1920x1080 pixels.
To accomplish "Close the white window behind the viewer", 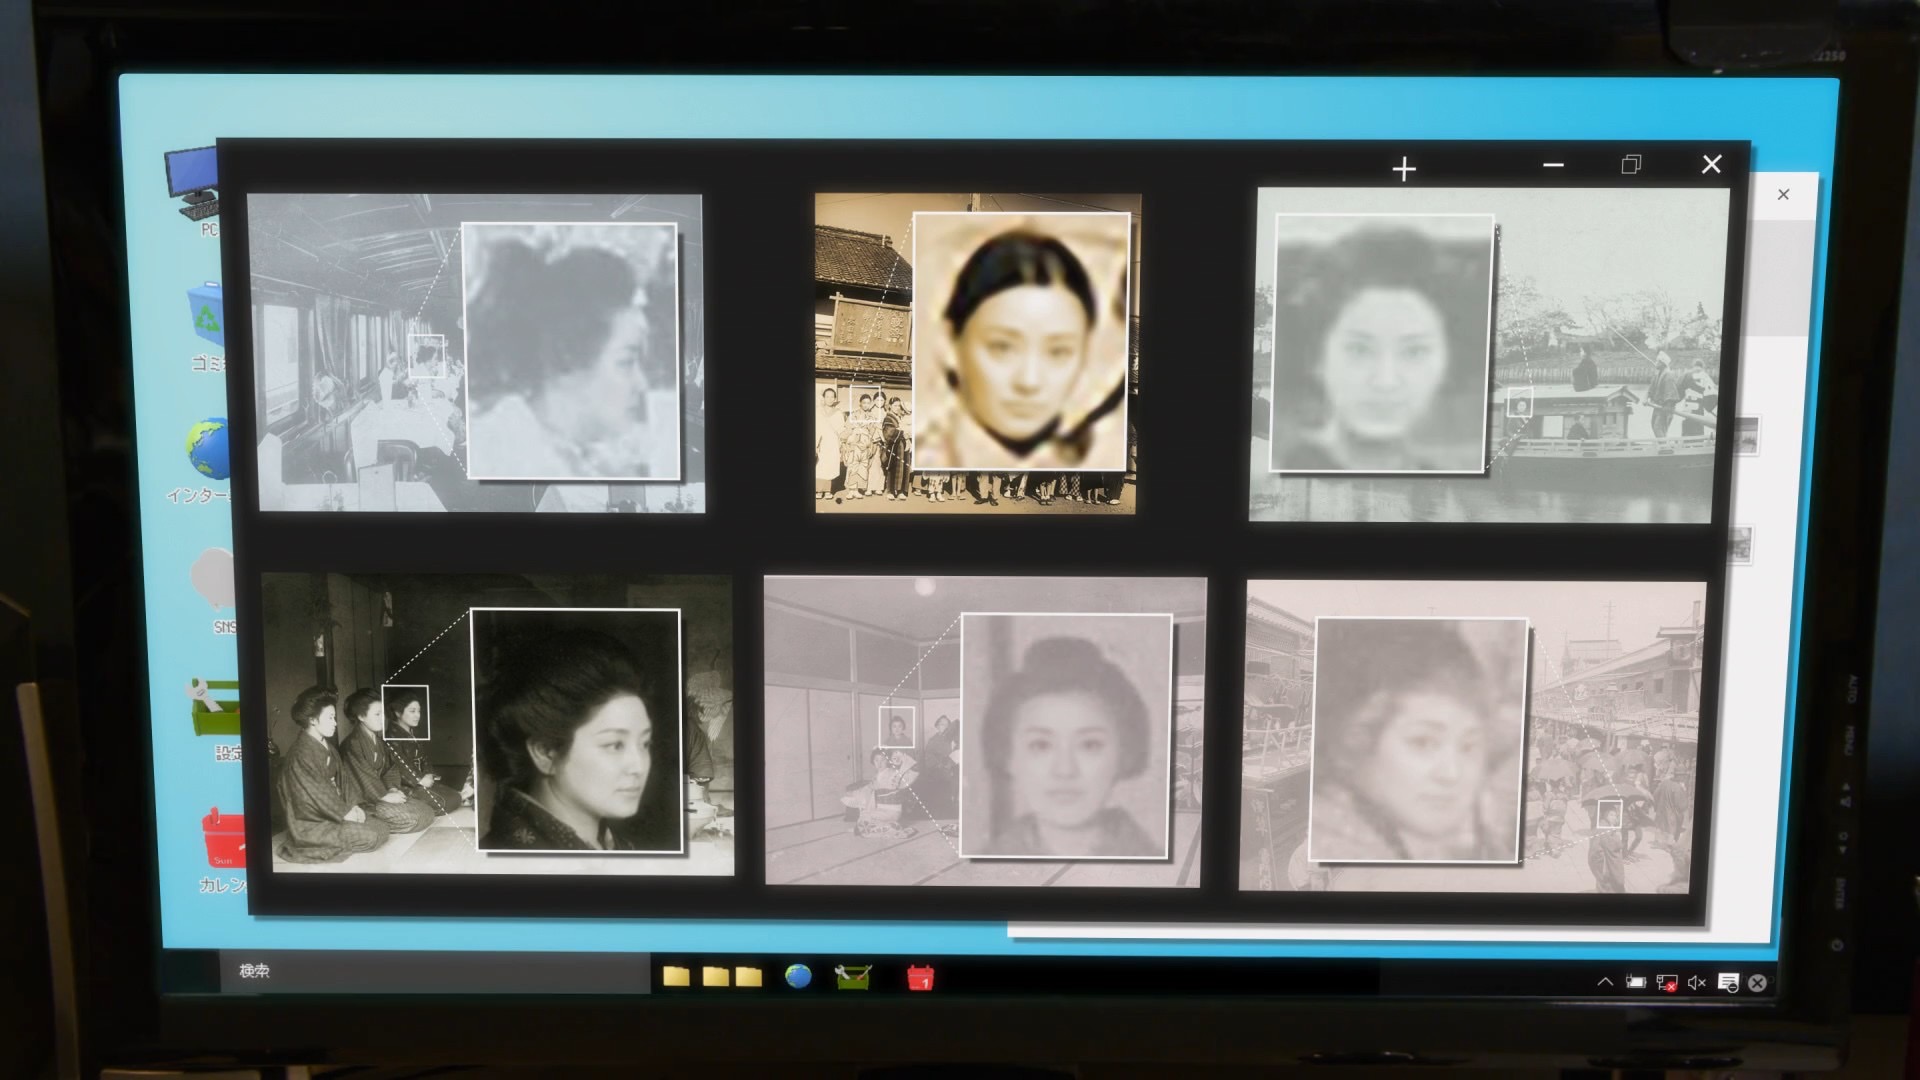I will coord(1783,194).
